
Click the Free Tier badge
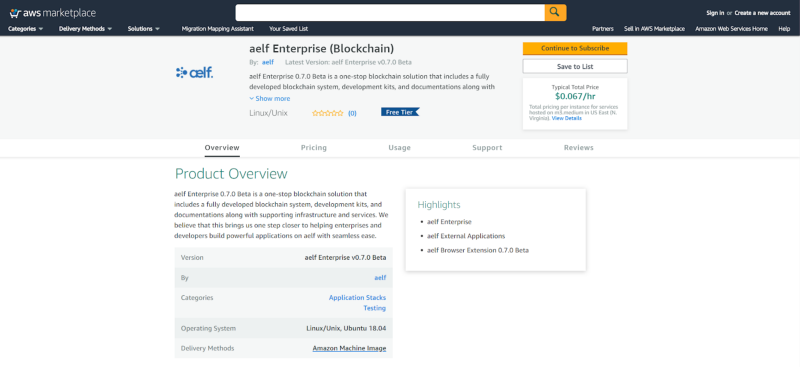(x=400, y=112)
